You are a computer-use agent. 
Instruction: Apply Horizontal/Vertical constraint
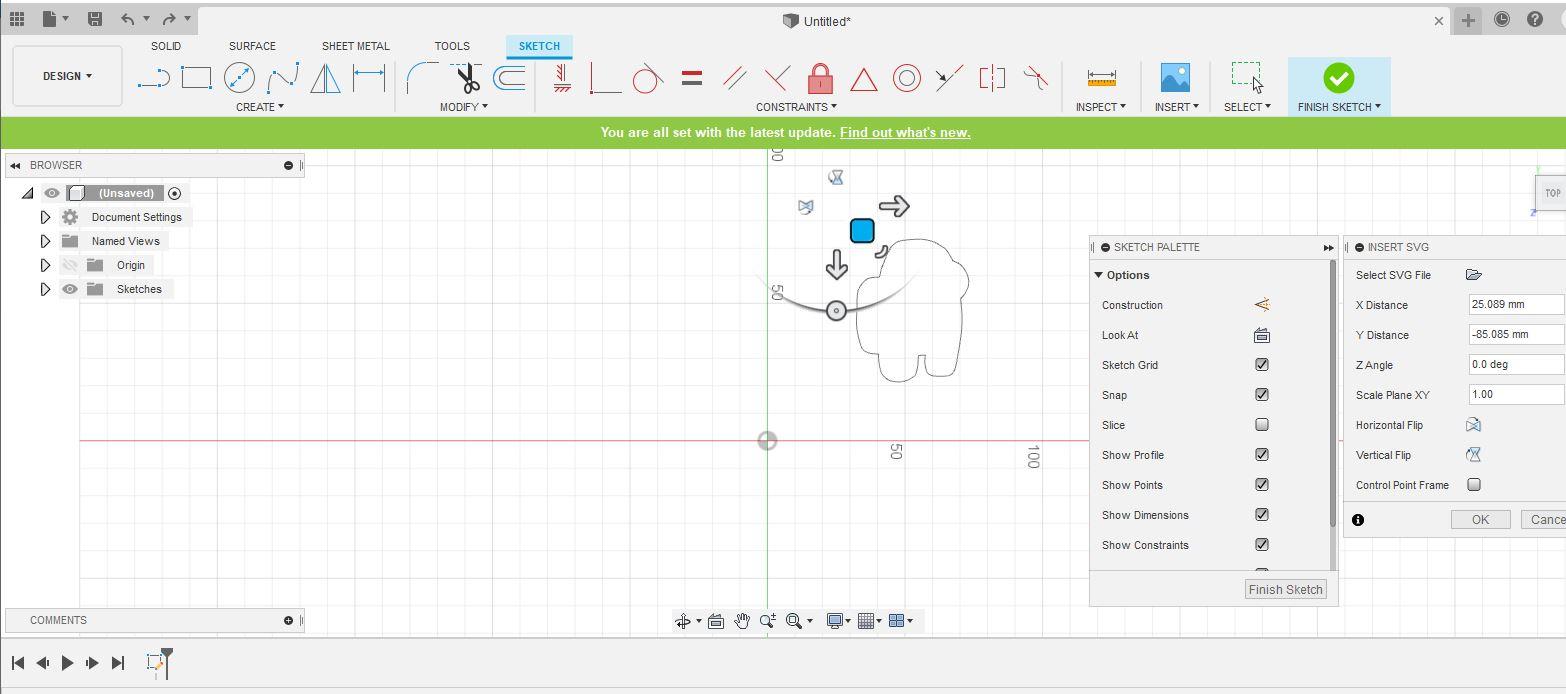(x=562, y=77)
